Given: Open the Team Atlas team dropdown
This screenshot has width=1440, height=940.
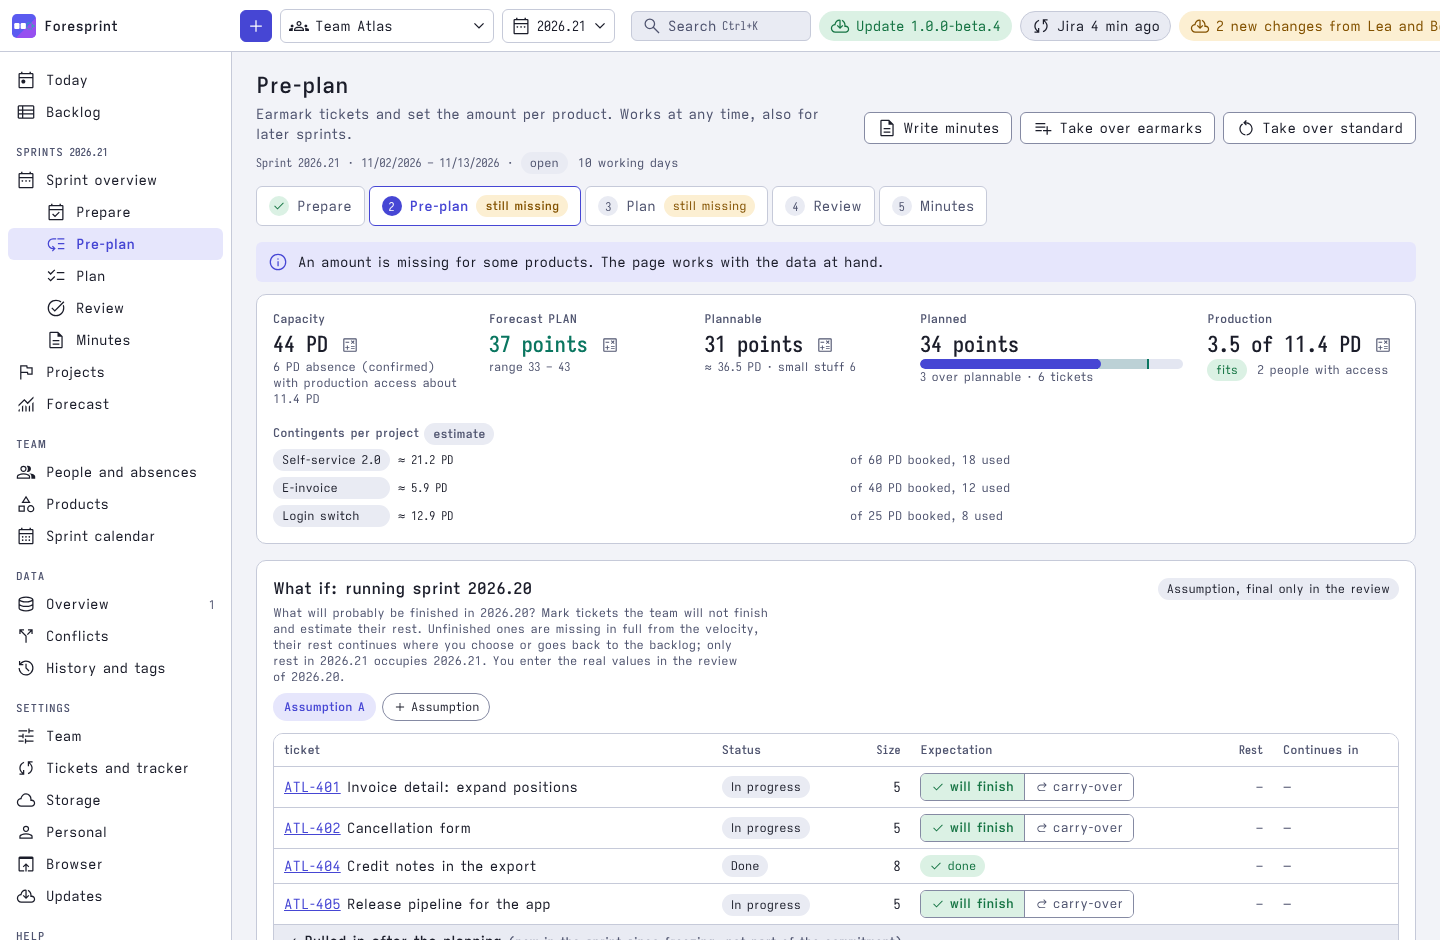Looking at the screenshot, I should [x=387, y=26].
